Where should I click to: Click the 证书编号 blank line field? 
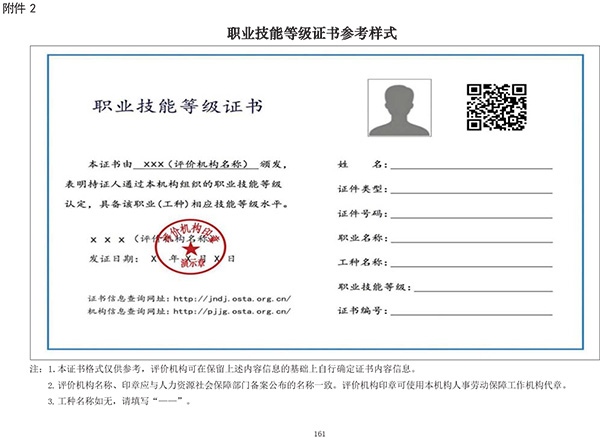click(471, 311)
